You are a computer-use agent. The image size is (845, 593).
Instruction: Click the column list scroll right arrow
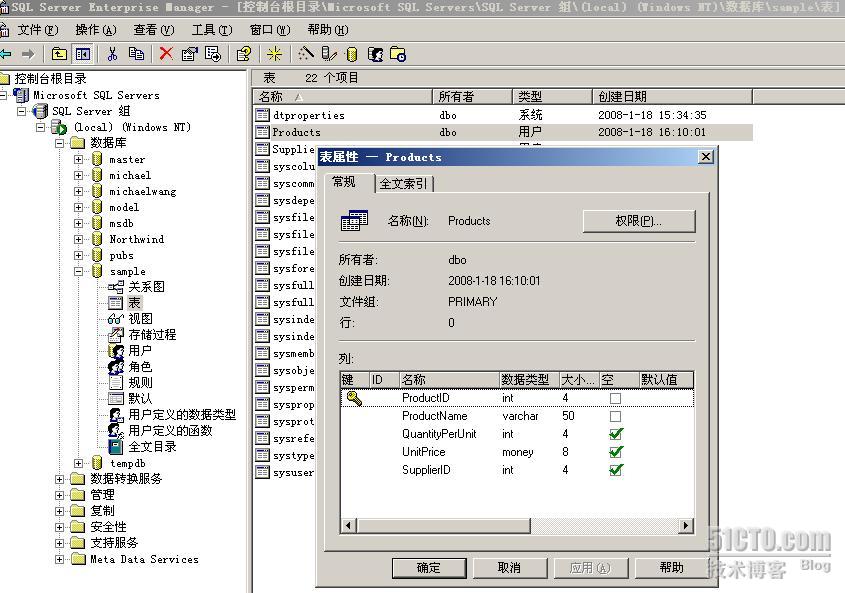685,526
